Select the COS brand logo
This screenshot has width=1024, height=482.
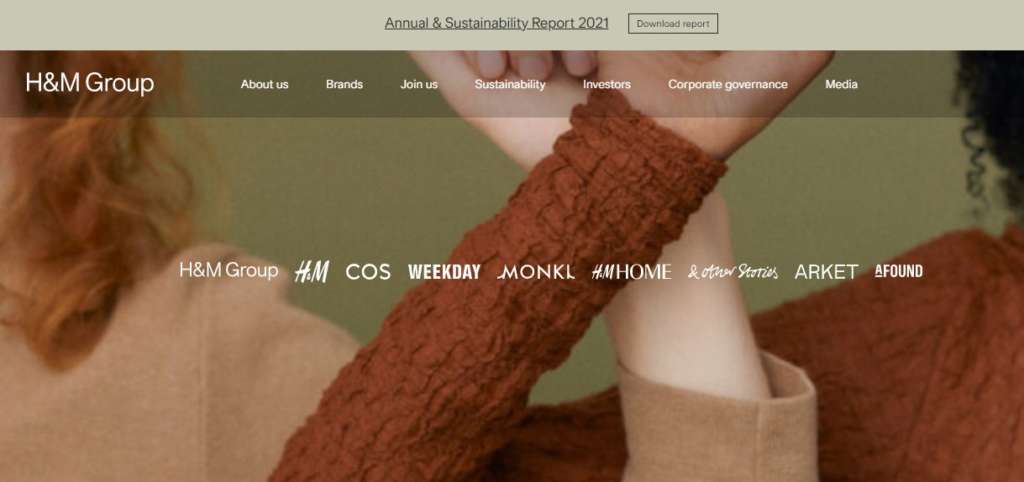[368, 272]
